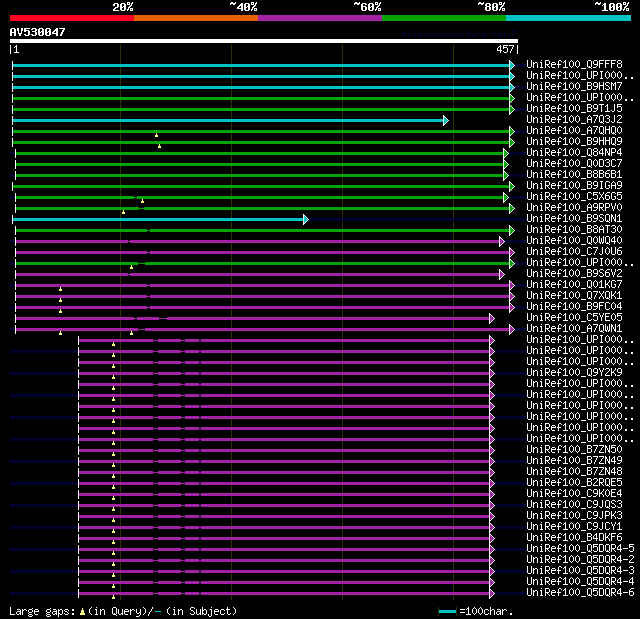Select the UniRef100_Q7XQK1 label
This screenshot has width=640, height=619.
(574, 296)
